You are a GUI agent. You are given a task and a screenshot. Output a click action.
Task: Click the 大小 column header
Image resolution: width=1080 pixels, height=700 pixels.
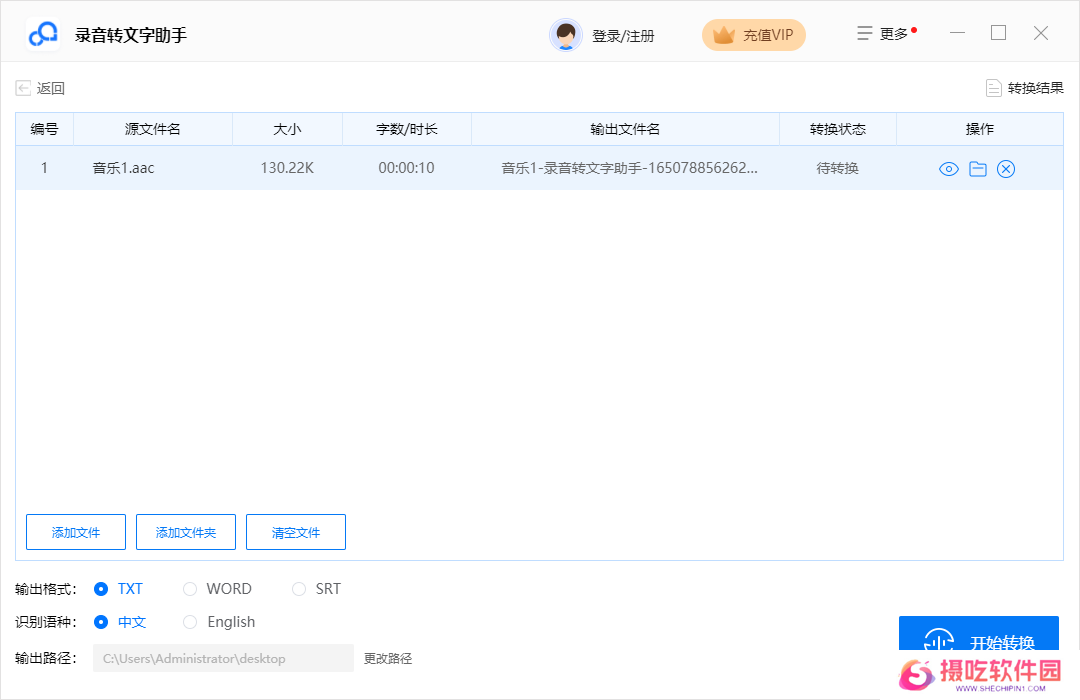[287, 129]
